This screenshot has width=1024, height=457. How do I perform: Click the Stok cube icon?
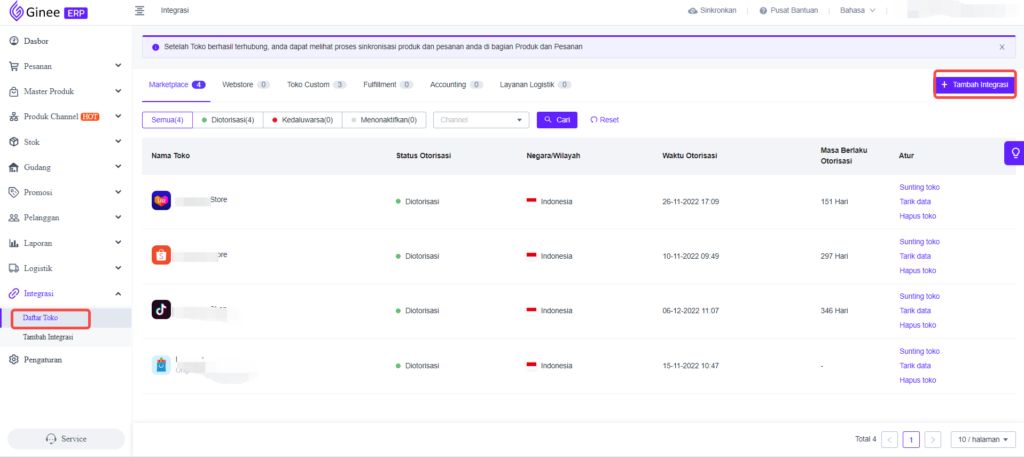coord(14,142)
